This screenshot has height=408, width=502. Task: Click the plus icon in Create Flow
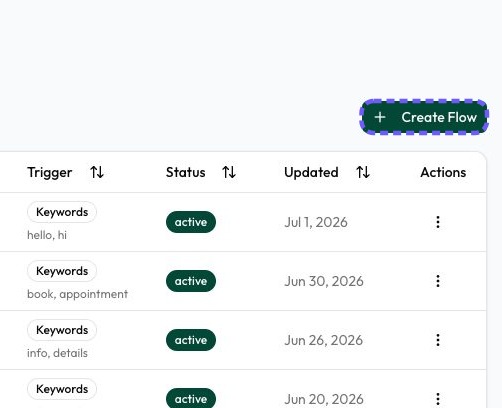380,117
